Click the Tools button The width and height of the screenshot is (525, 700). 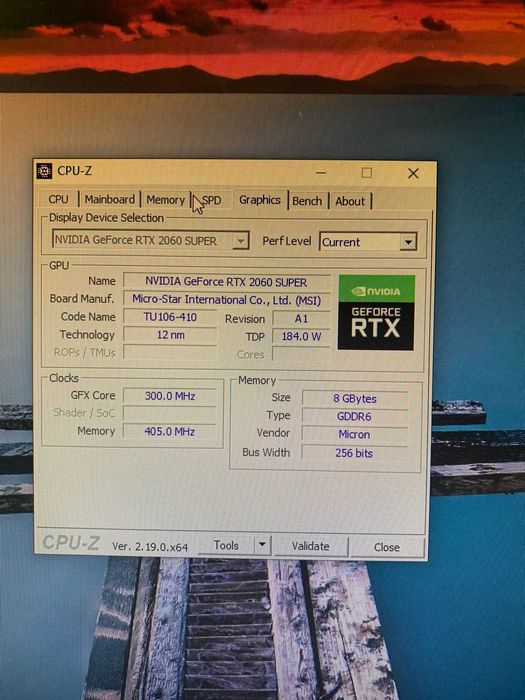[x=226, y=545]
